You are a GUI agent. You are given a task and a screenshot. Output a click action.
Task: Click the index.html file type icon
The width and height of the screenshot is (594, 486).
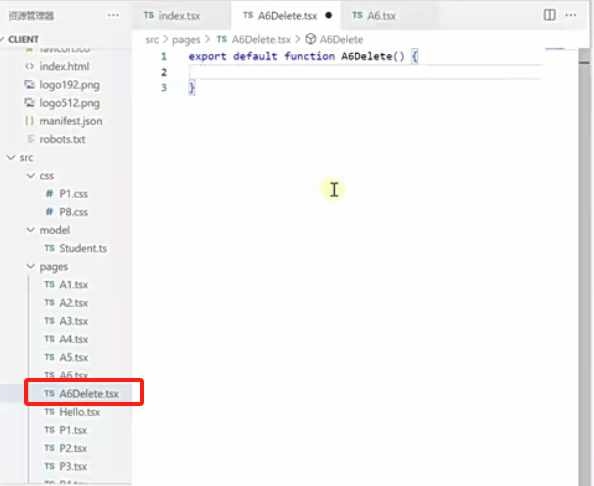coord(29,66)
